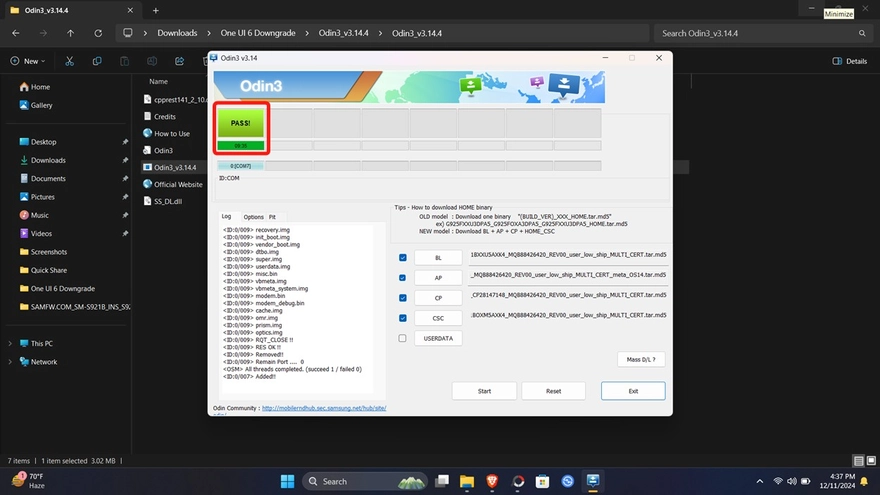Expand Network in the sidebar

click(10, 362)
